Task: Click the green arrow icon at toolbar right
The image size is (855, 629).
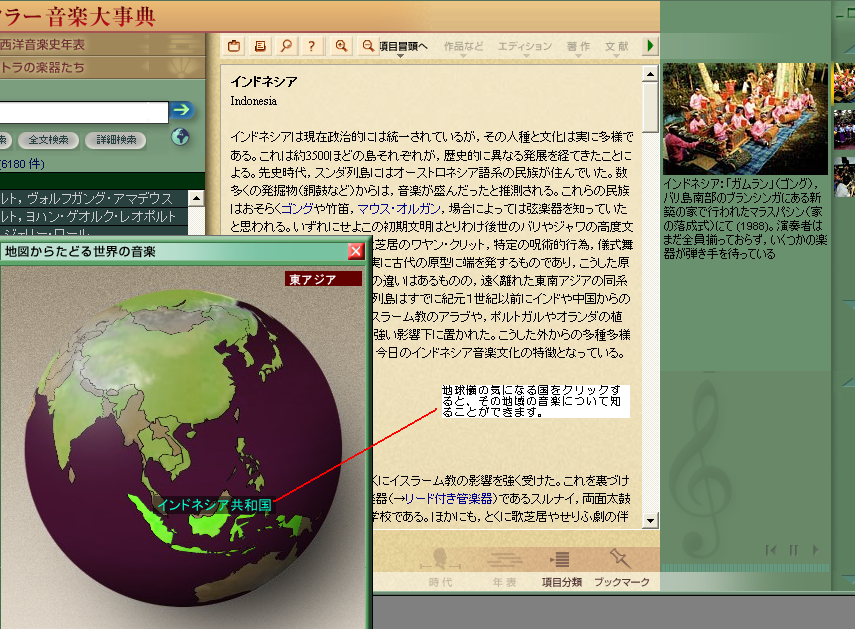Action: click(650, 45)
